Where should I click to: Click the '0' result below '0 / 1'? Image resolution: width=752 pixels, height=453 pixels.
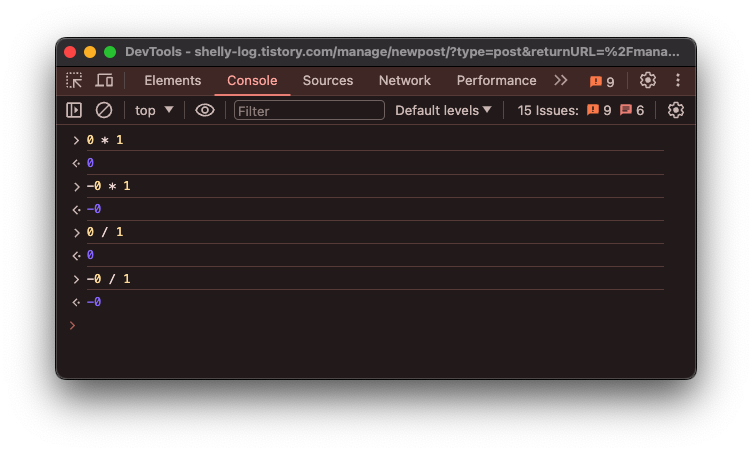(90, 255)
